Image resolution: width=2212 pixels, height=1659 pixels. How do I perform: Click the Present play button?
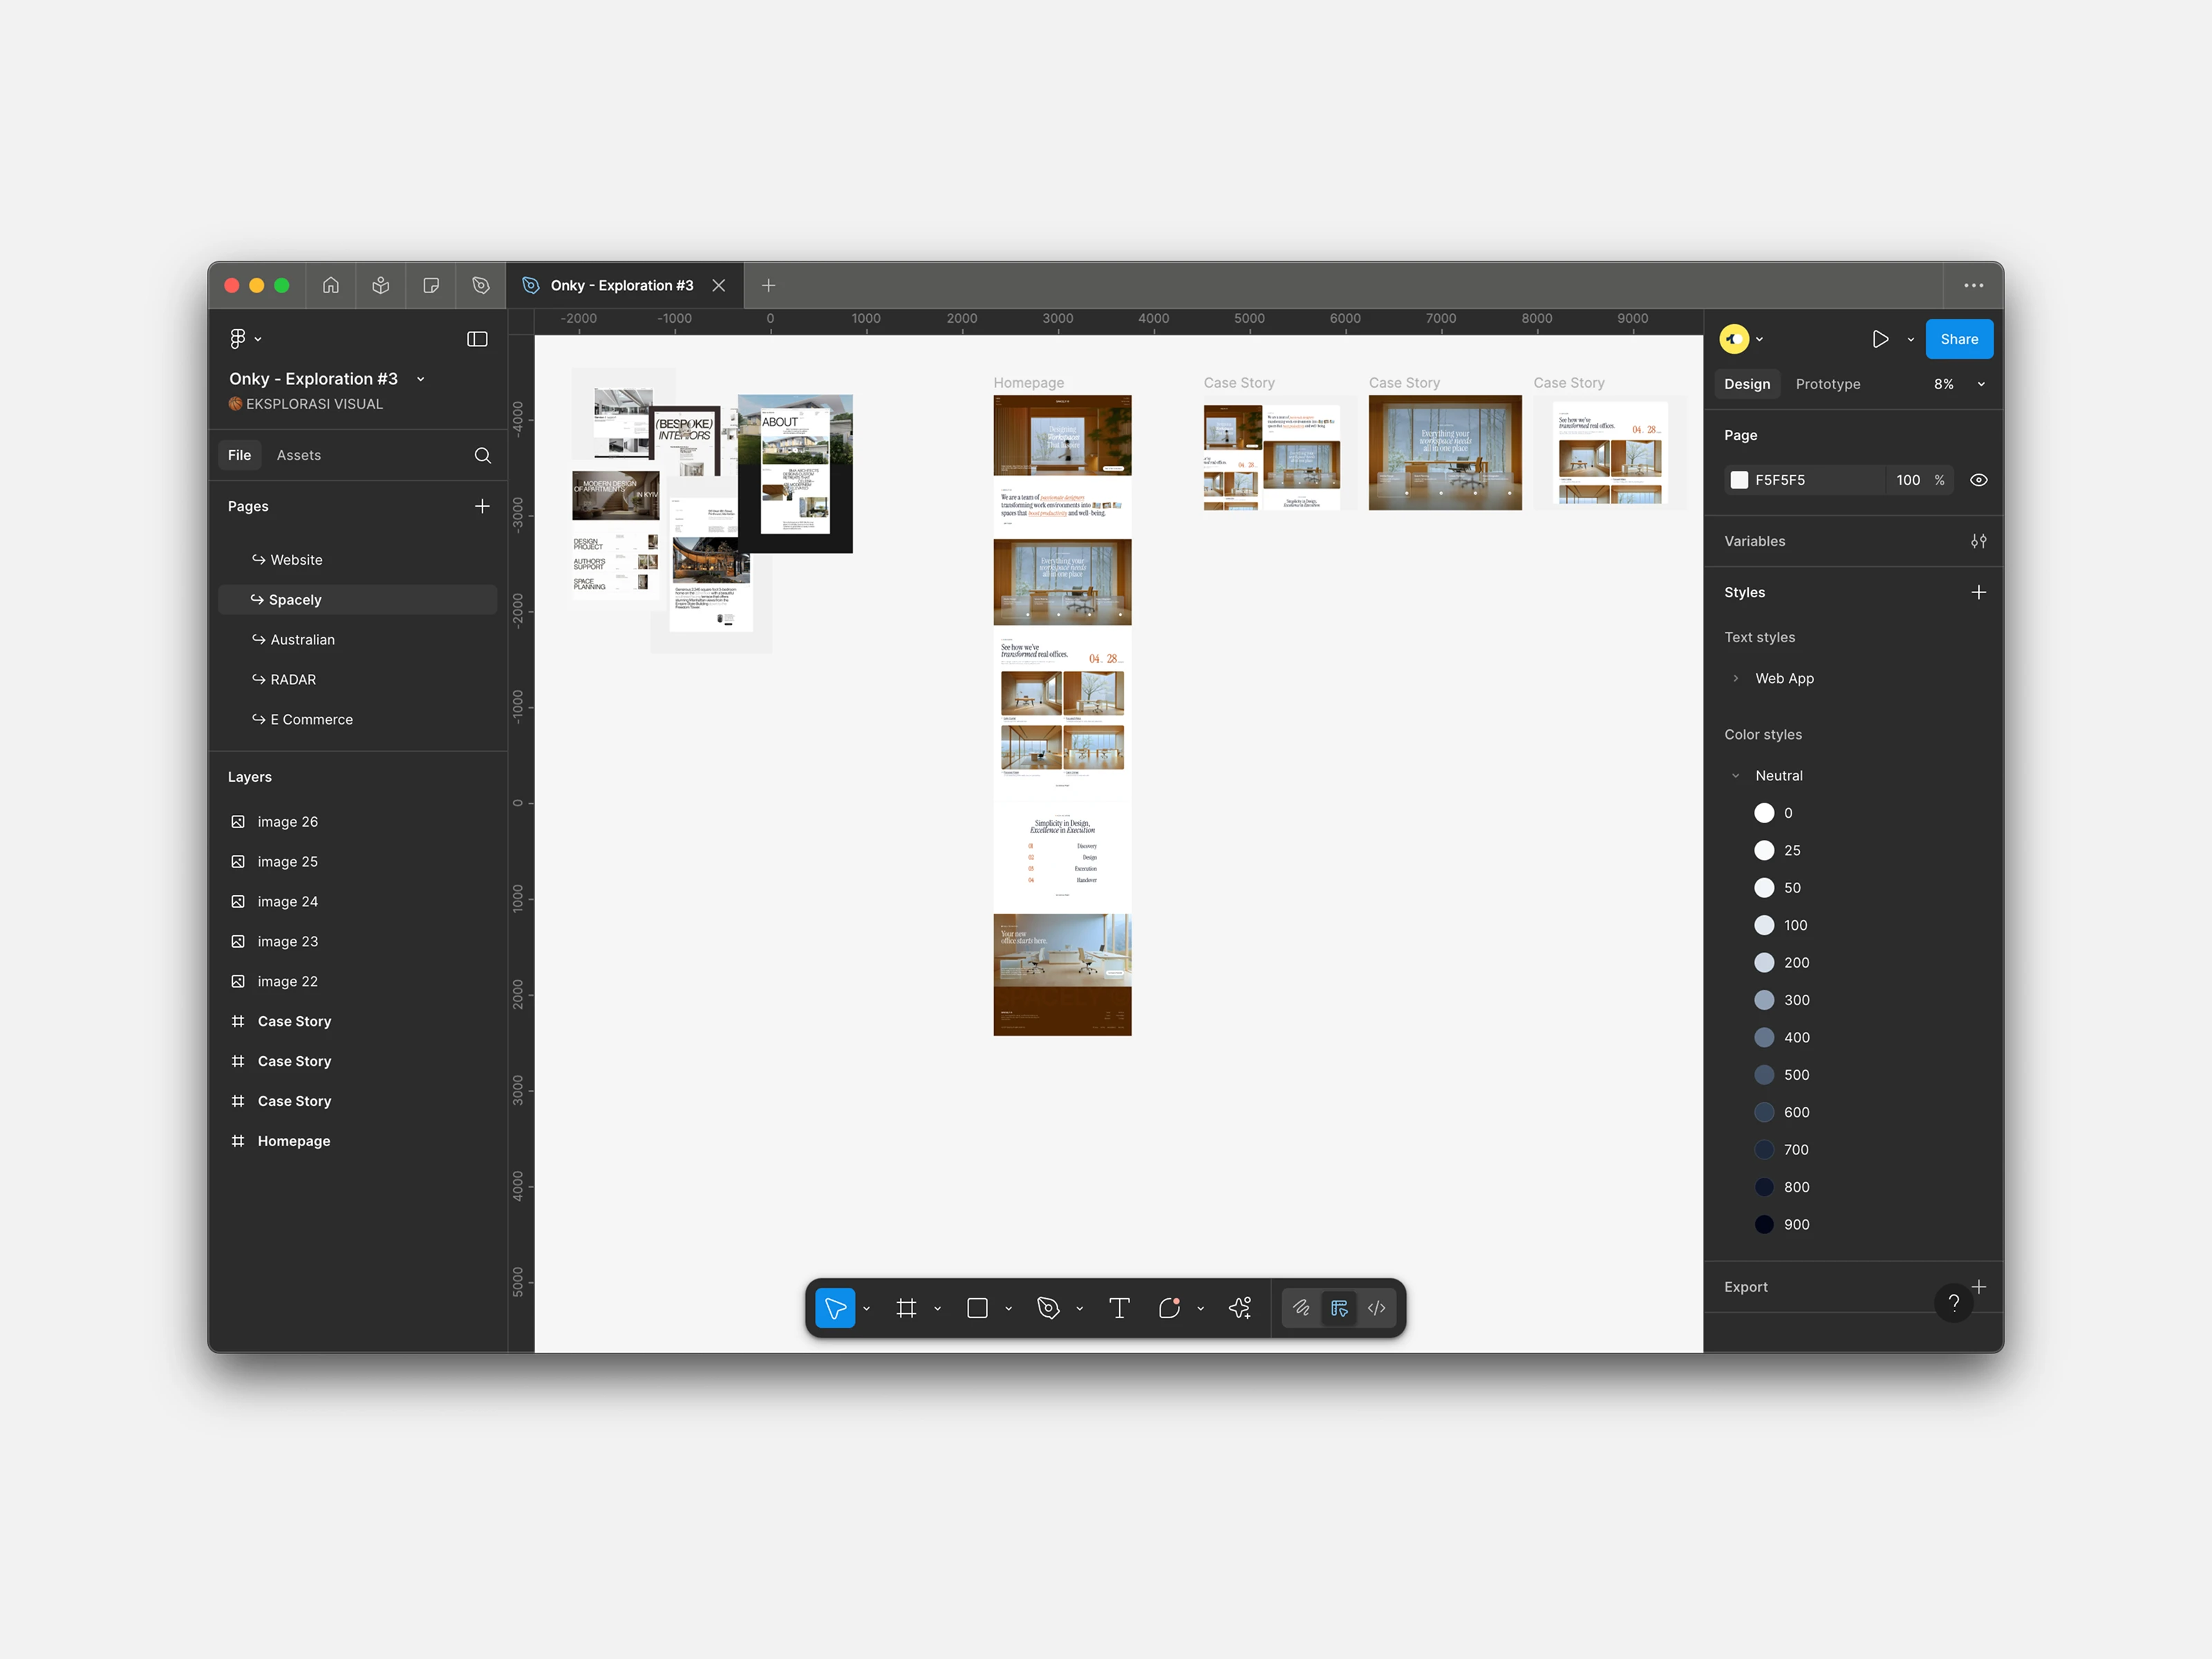point(1880,339)
